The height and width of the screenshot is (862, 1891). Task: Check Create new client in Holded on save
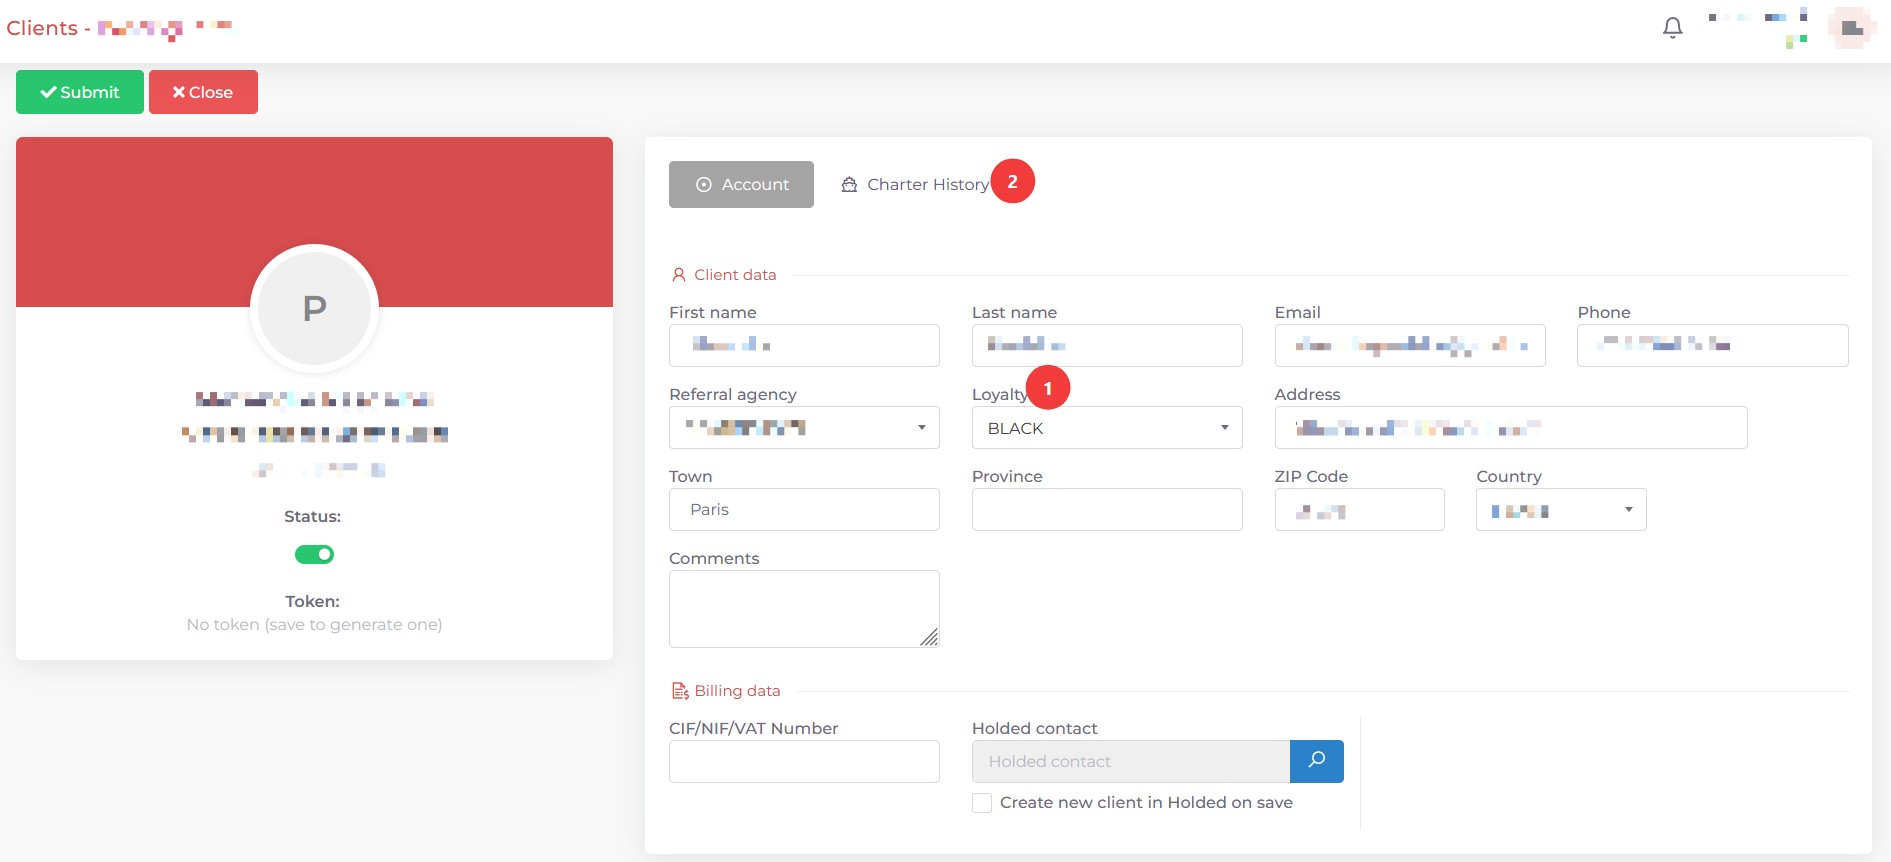pyautogui.click(x=982, y=803)
